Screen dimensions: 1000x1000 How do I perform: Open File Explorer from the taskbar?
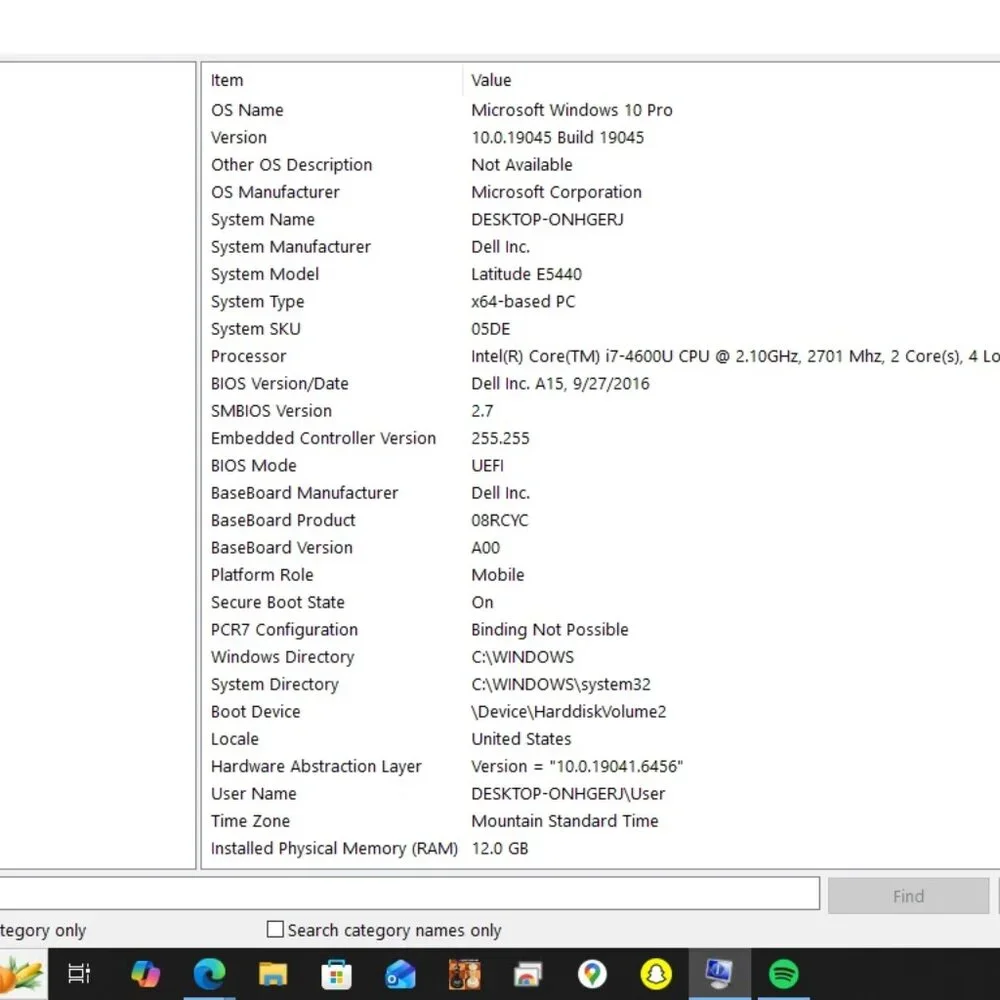273,974
